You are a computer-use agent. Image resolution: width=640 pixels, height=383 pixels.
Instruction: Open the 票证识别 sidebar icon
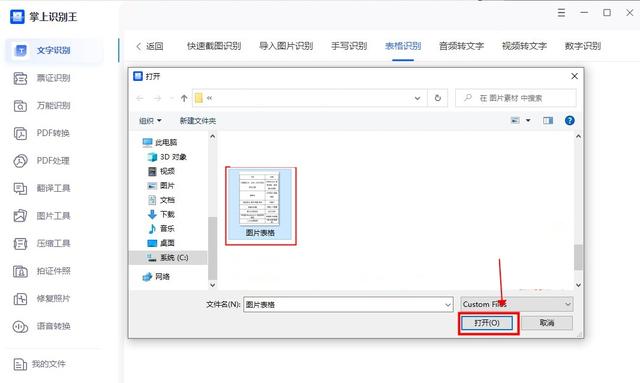click(20, 78)
